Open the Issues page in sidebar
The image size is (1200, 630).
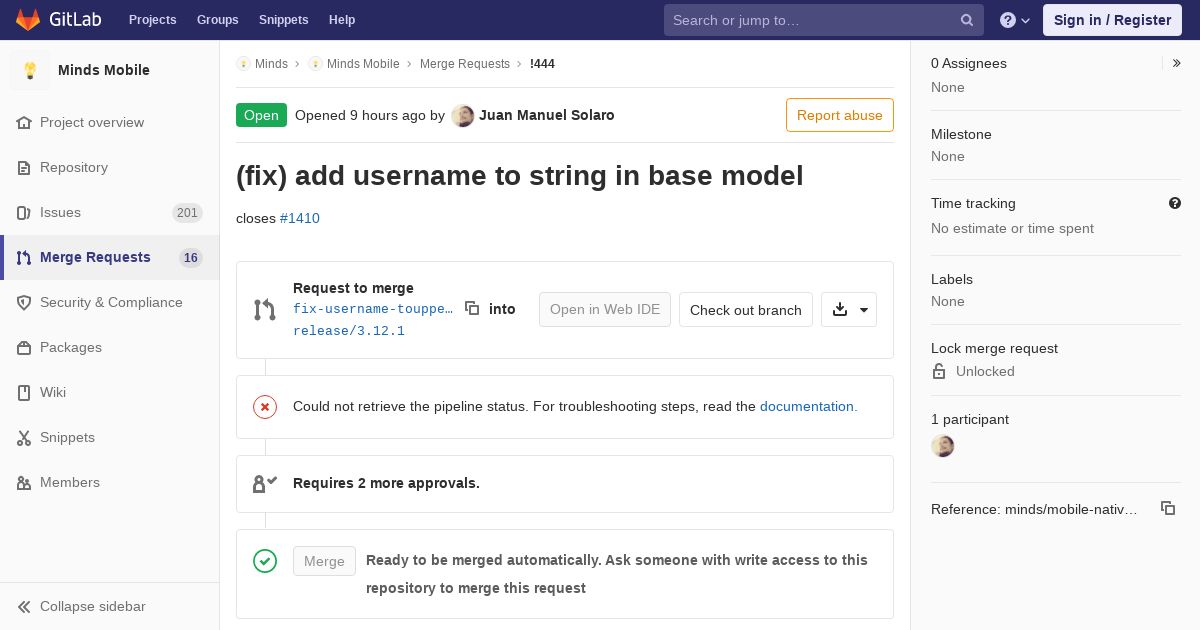[60, 212]
